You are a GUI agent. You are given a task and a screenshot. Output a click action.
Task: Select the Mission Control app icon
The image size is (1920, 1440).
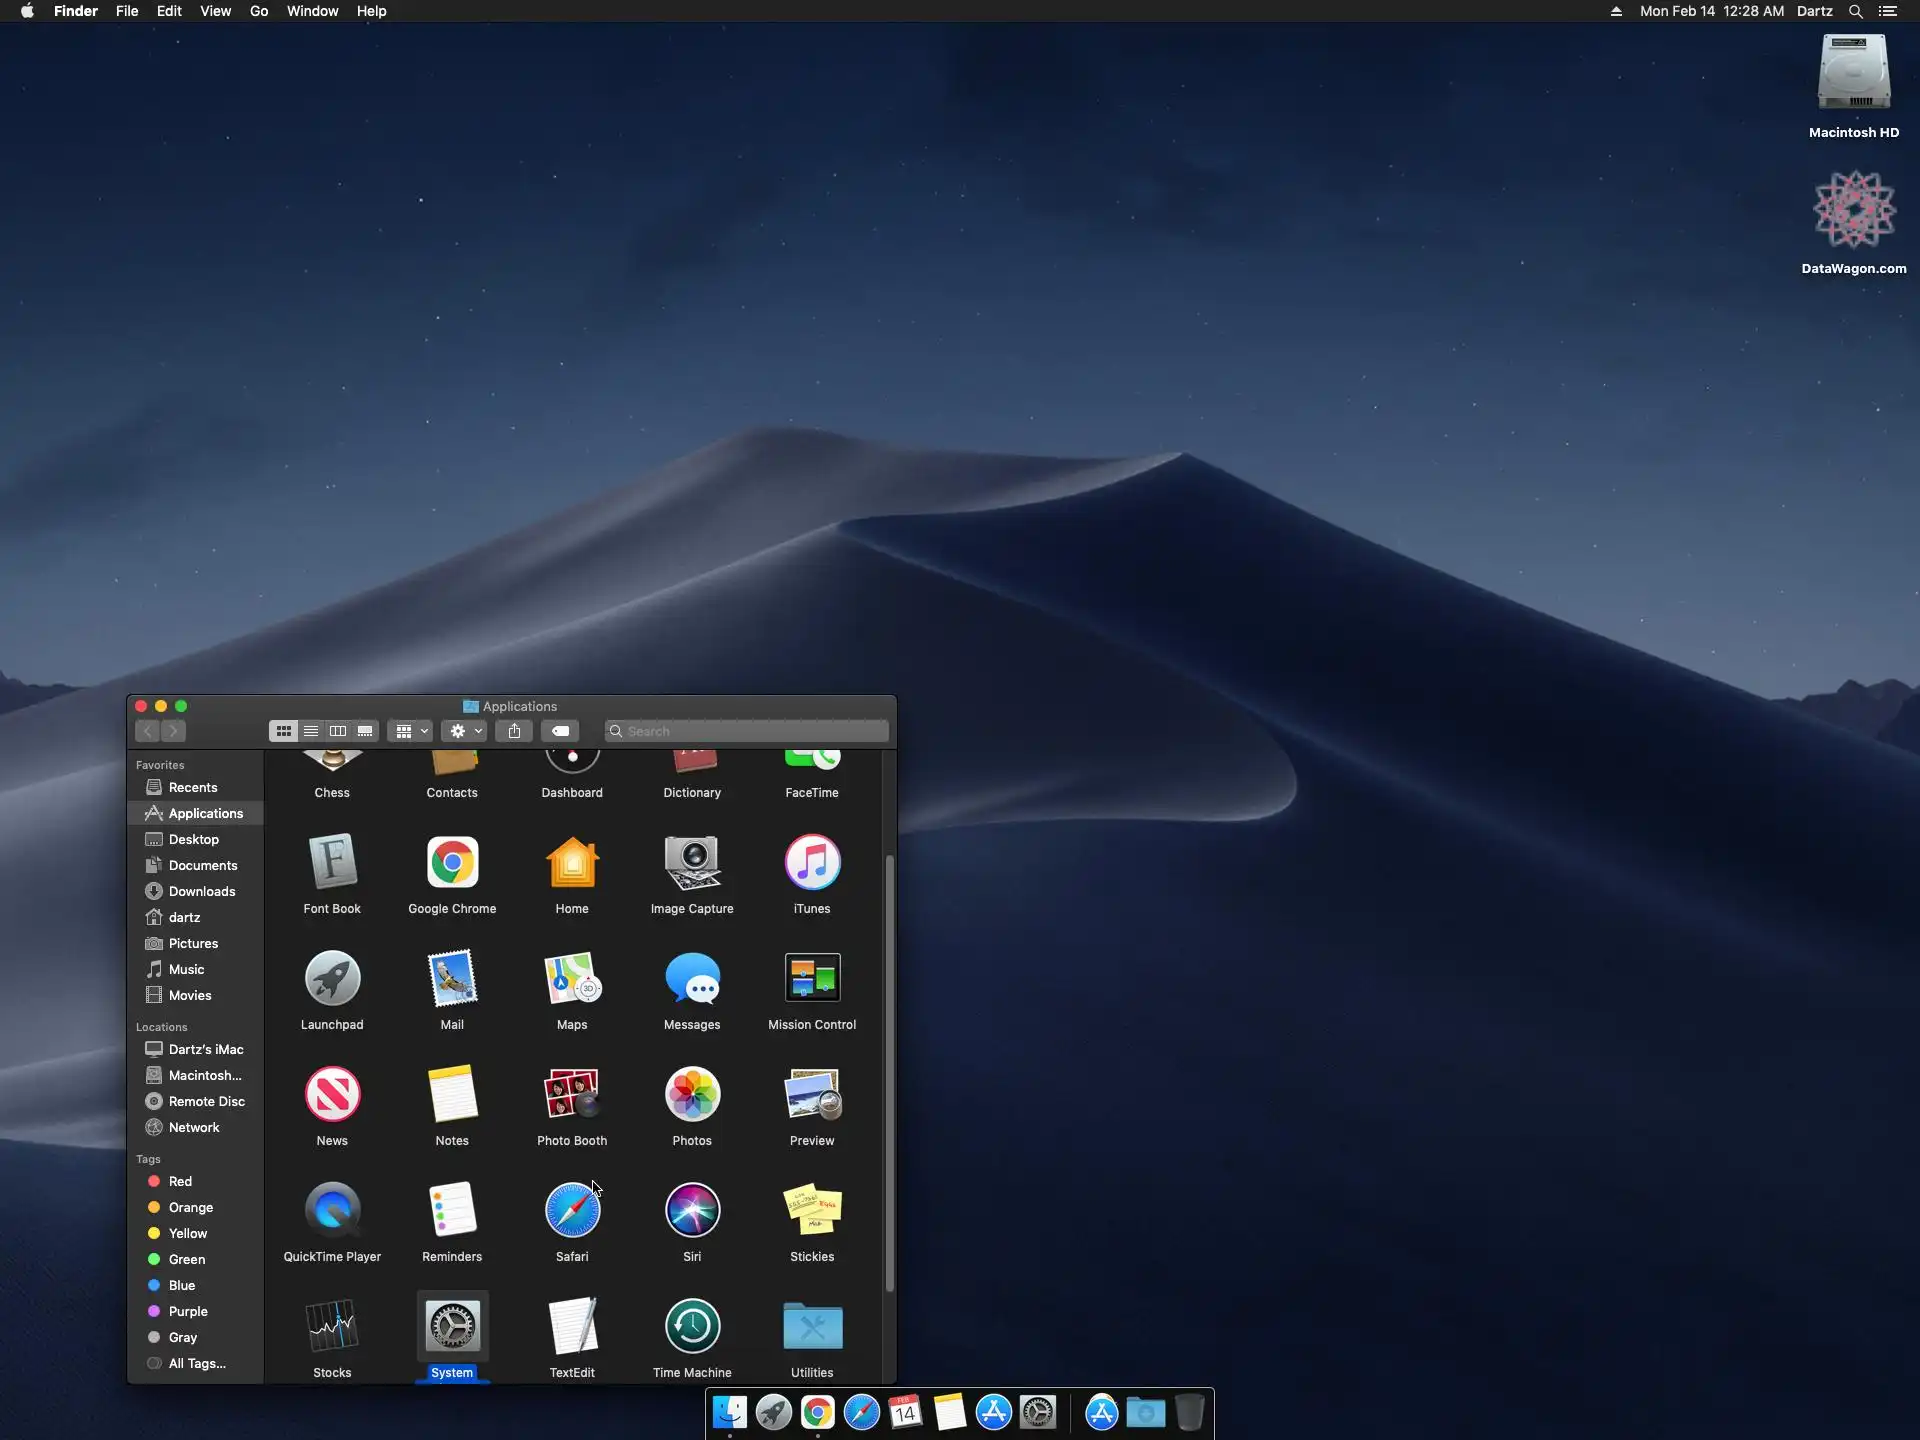812,979
